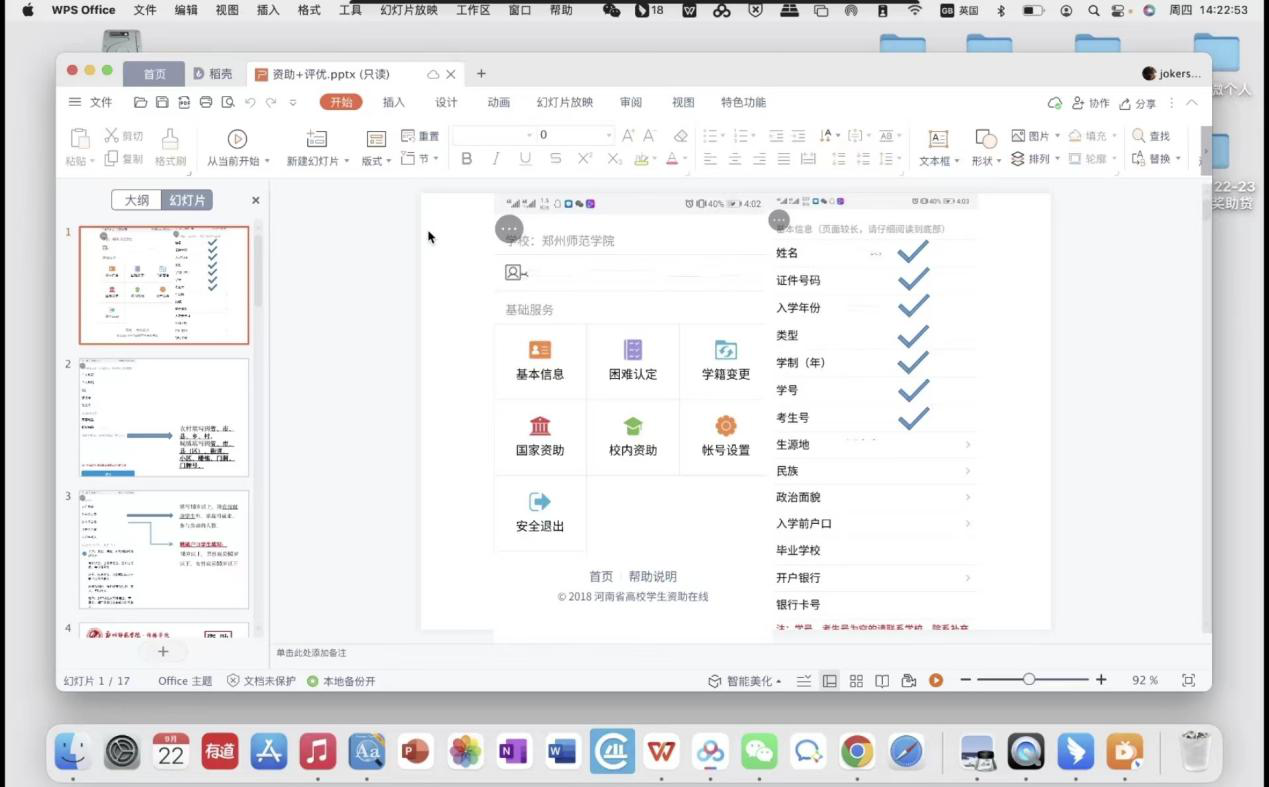Toggle italic formatting
This screenshot has width=1269, height=787.
[x=494, y=159]
